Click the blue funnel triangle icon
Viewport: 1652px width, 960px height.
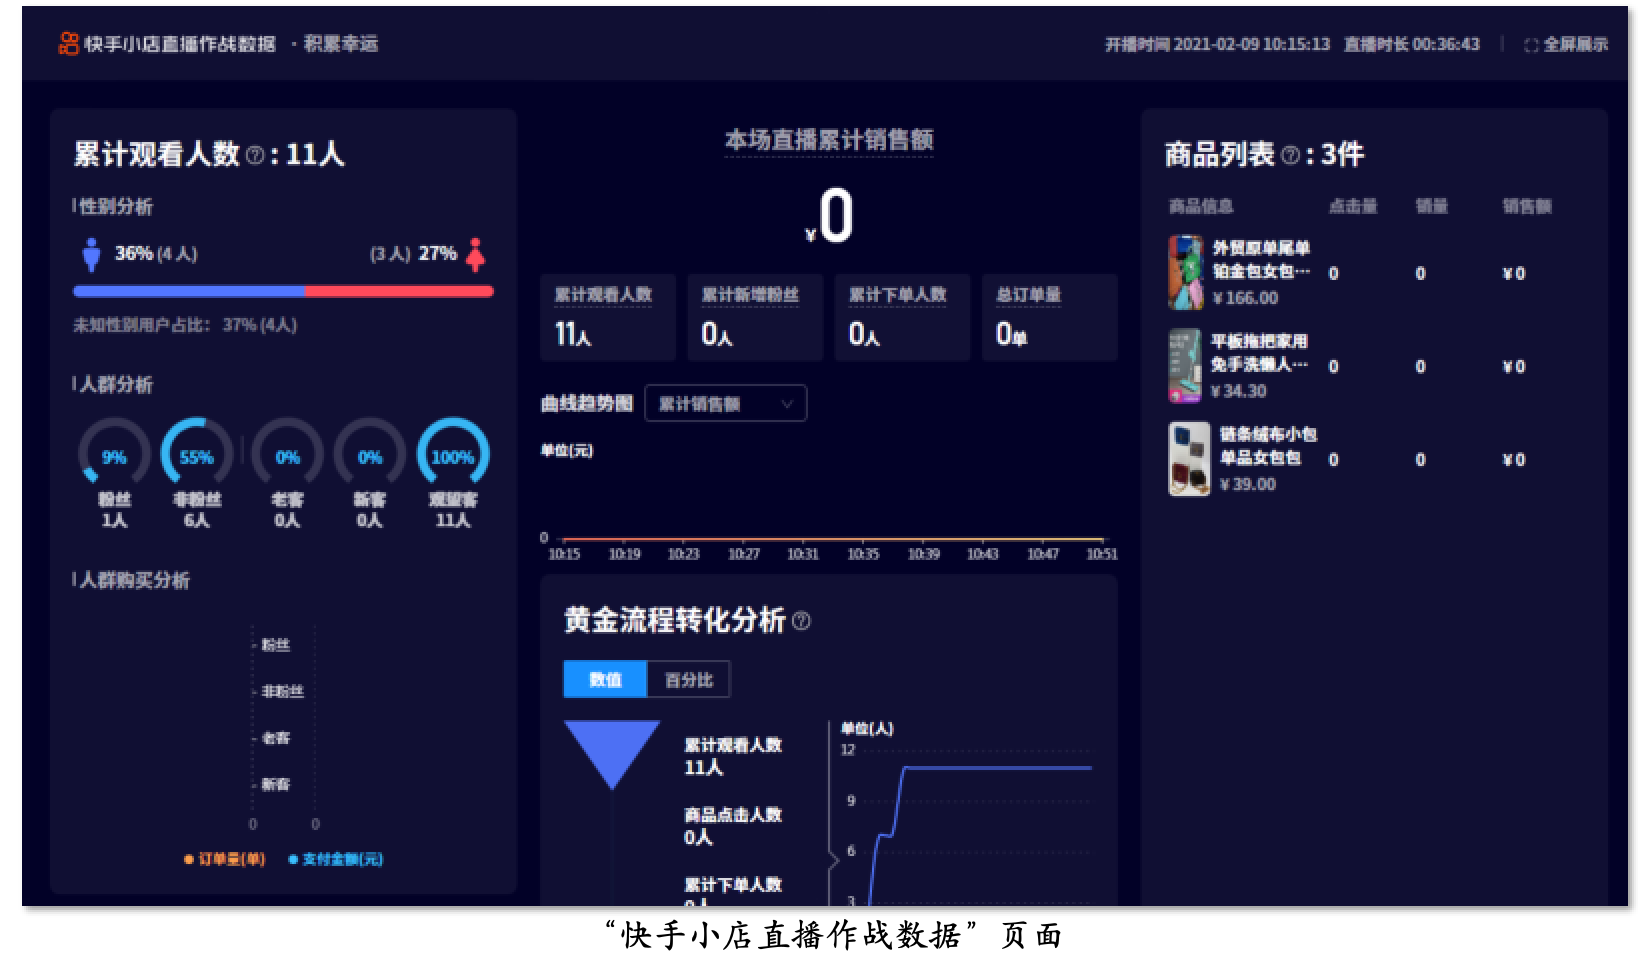(612, 755)
